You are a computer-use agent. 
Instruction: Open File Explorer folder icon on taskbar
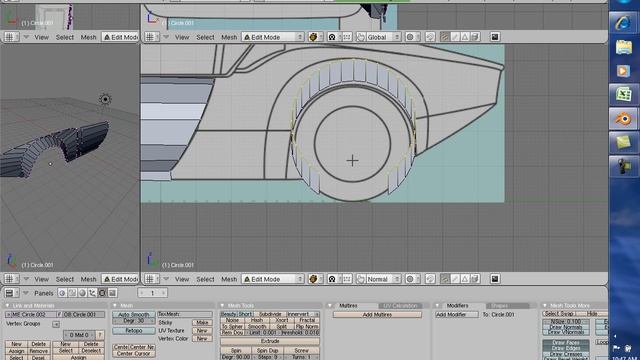(x=623, y=47)
